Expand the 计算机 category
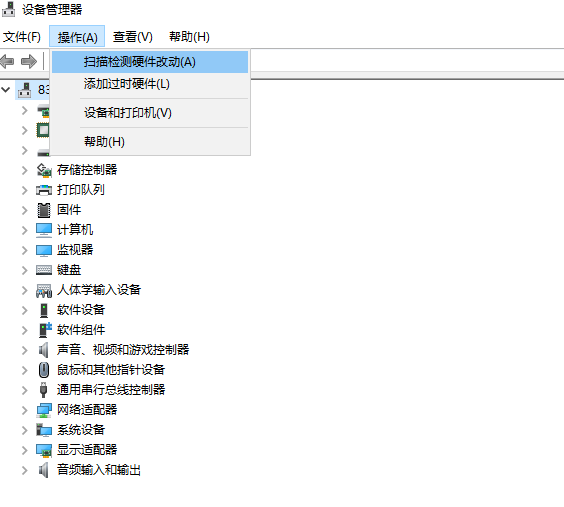The width and height of the screenshot is (564, 507). (x=24, y=230)
